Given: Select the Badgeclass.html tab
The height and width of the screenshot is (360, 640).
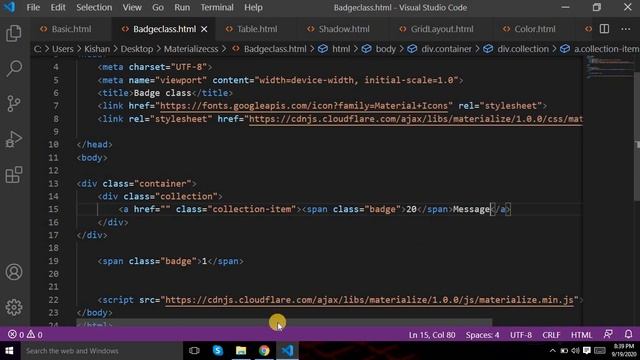Looking at the screenshot, I should [164, 29].
